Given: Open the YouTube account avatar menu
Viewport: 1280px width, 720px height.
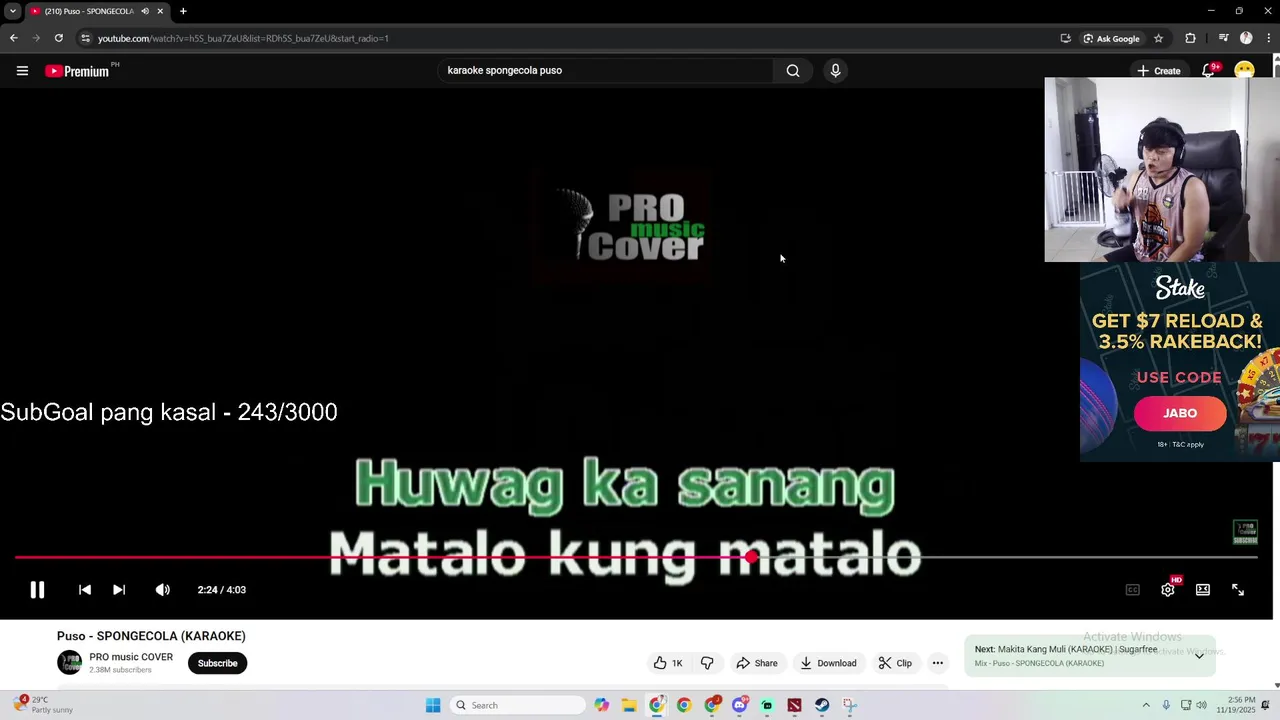Looking at the screenshot, I should (1244, 71).
